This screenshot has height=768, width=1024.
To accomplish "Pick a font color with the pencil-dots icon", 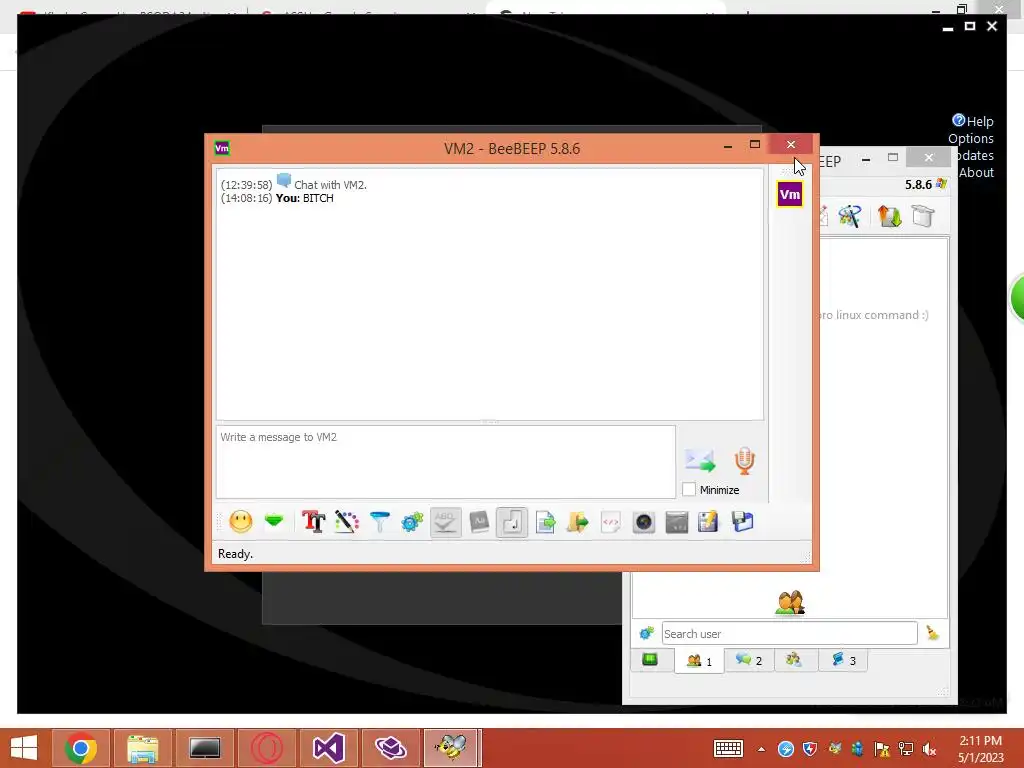I will click(x=347, y=522).
